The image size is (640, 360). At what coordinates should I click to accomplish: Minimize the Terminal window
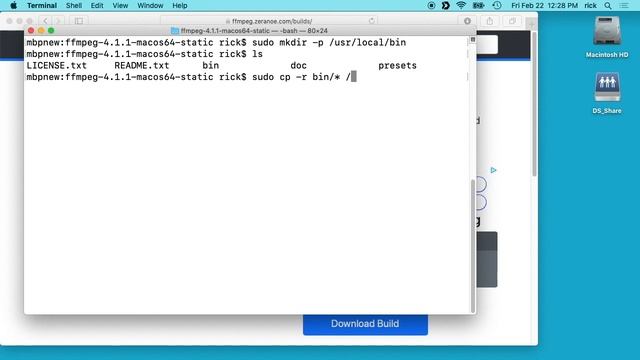click(41, 31)
